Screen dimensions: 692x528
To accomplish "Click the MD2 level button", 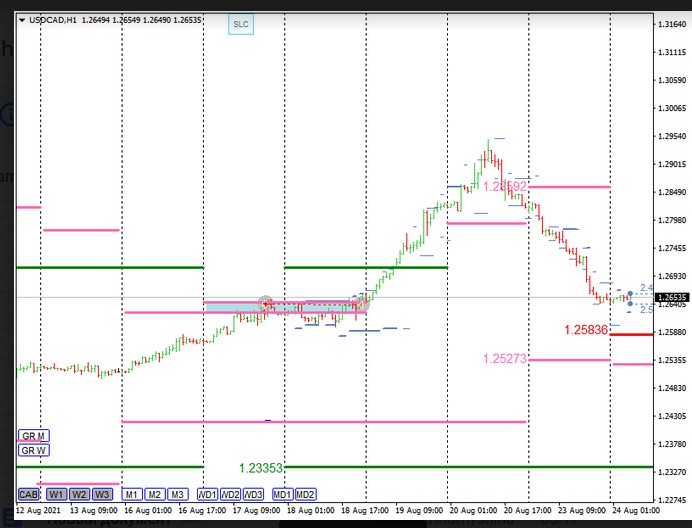I will click(305, 494).
